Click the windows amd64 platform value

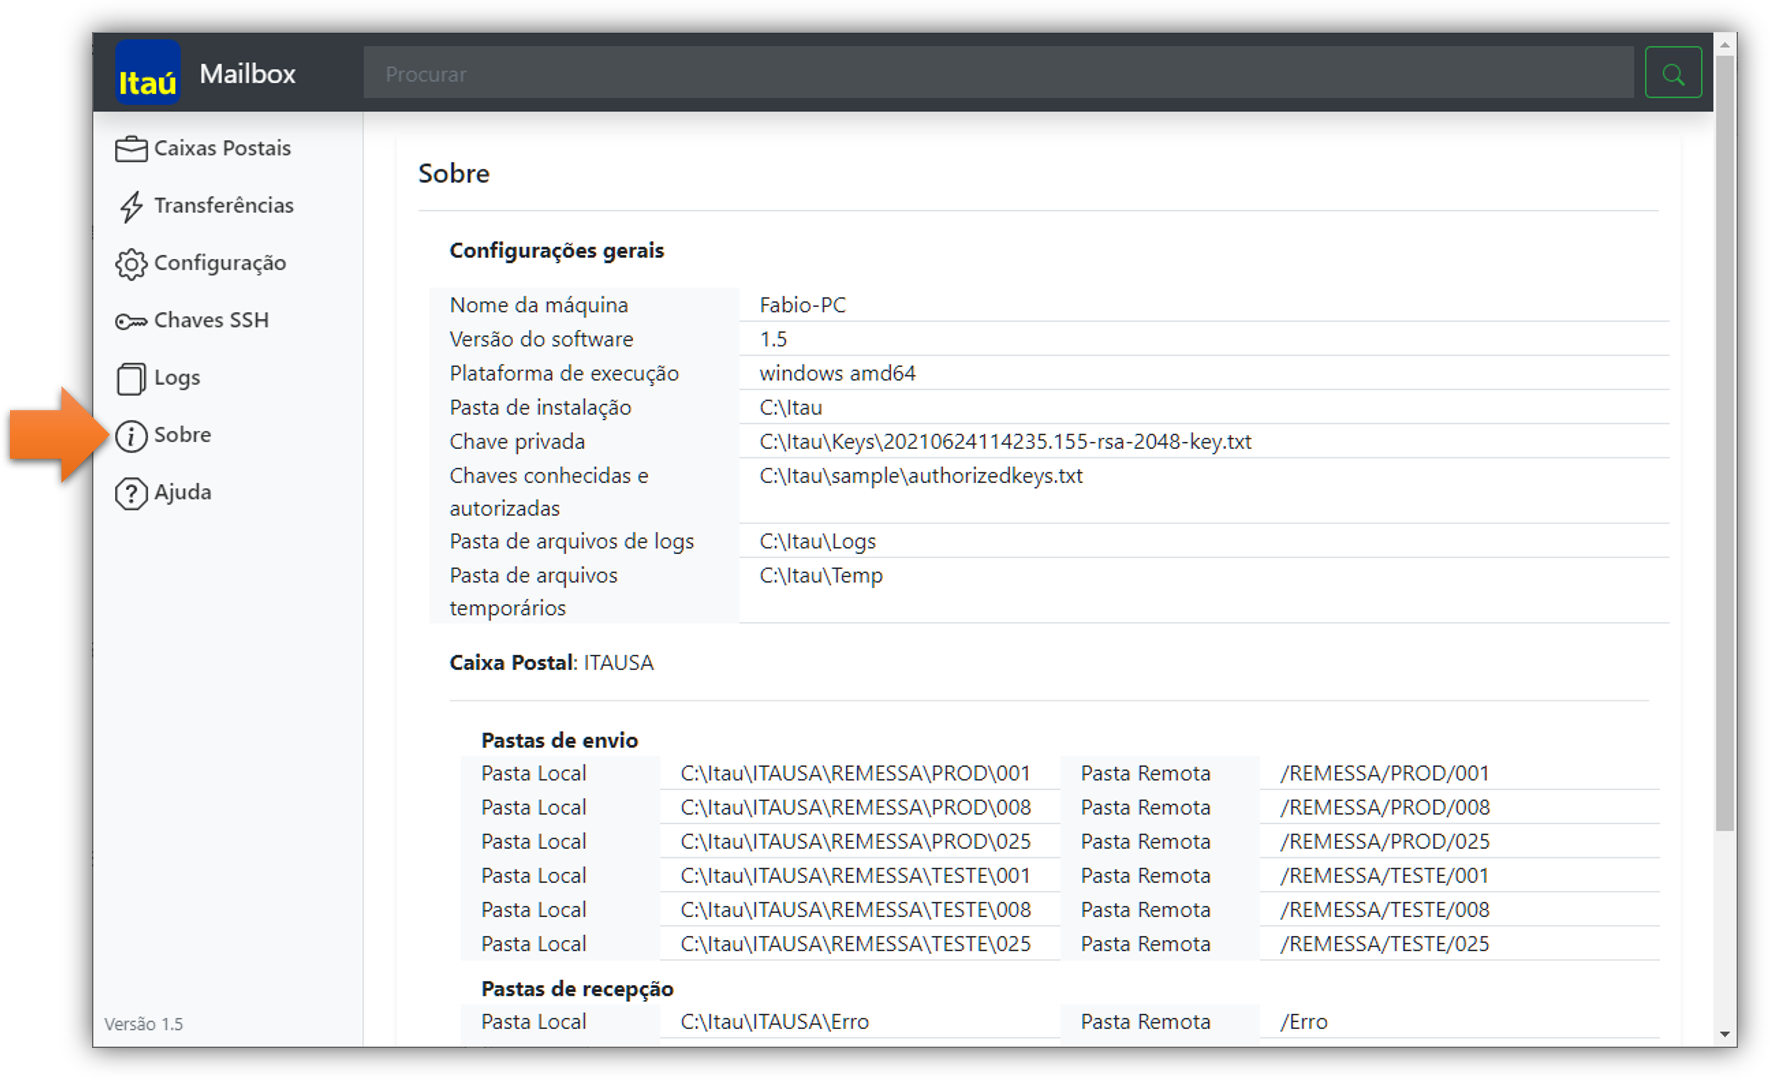(837, 373)
